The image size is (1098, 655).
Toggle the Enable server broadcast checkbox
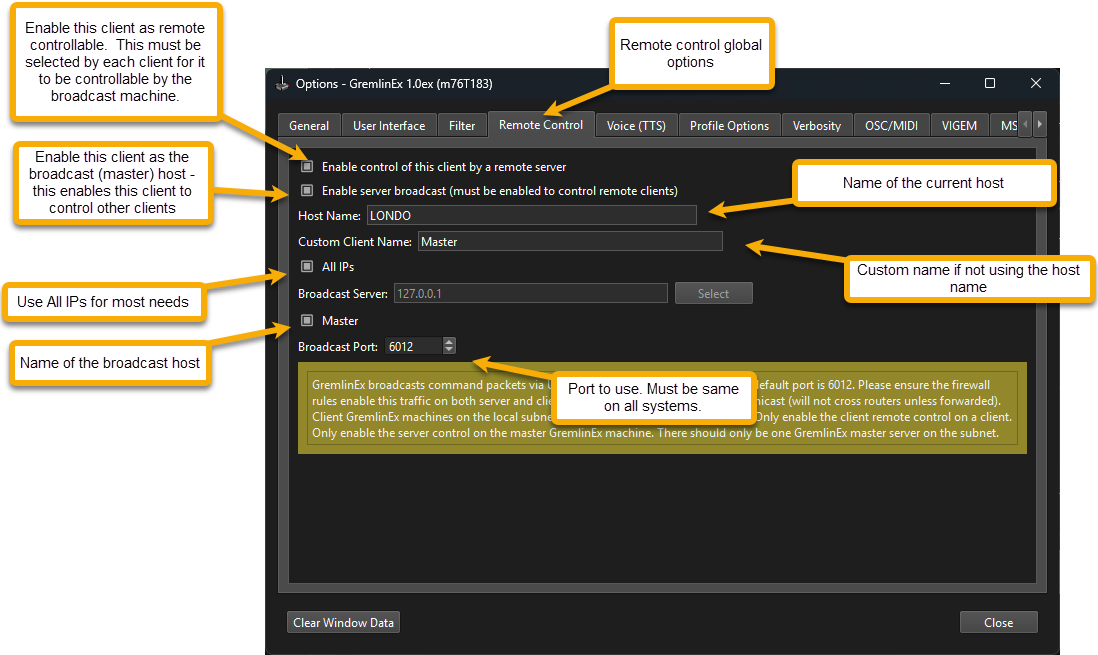308,191
